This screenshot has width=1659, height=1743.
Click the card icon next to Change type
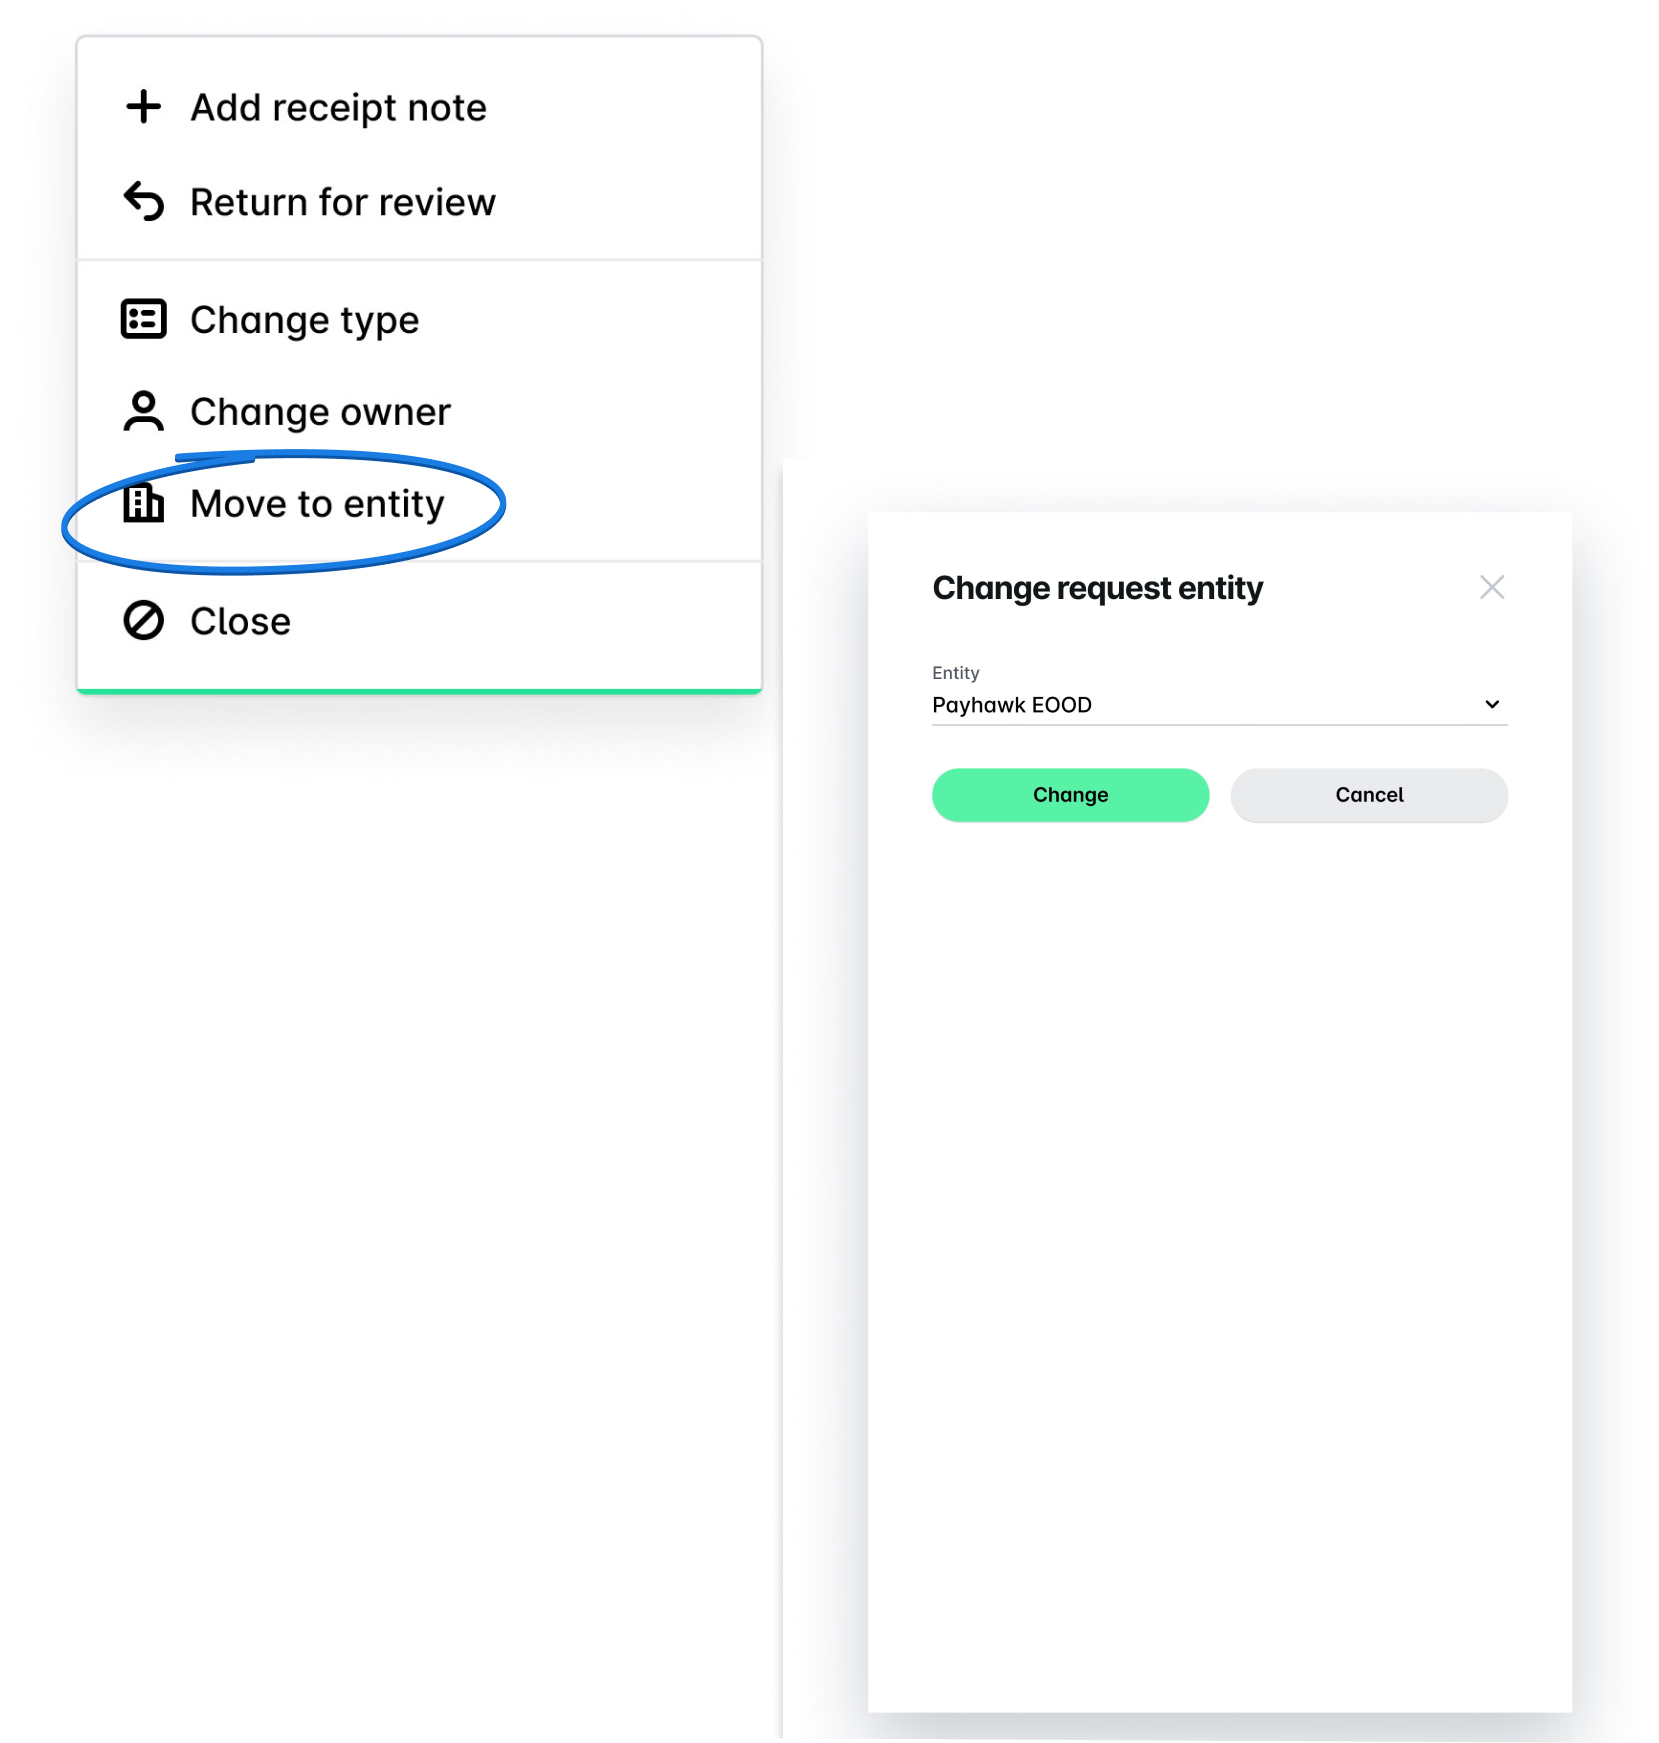[143, 319]
